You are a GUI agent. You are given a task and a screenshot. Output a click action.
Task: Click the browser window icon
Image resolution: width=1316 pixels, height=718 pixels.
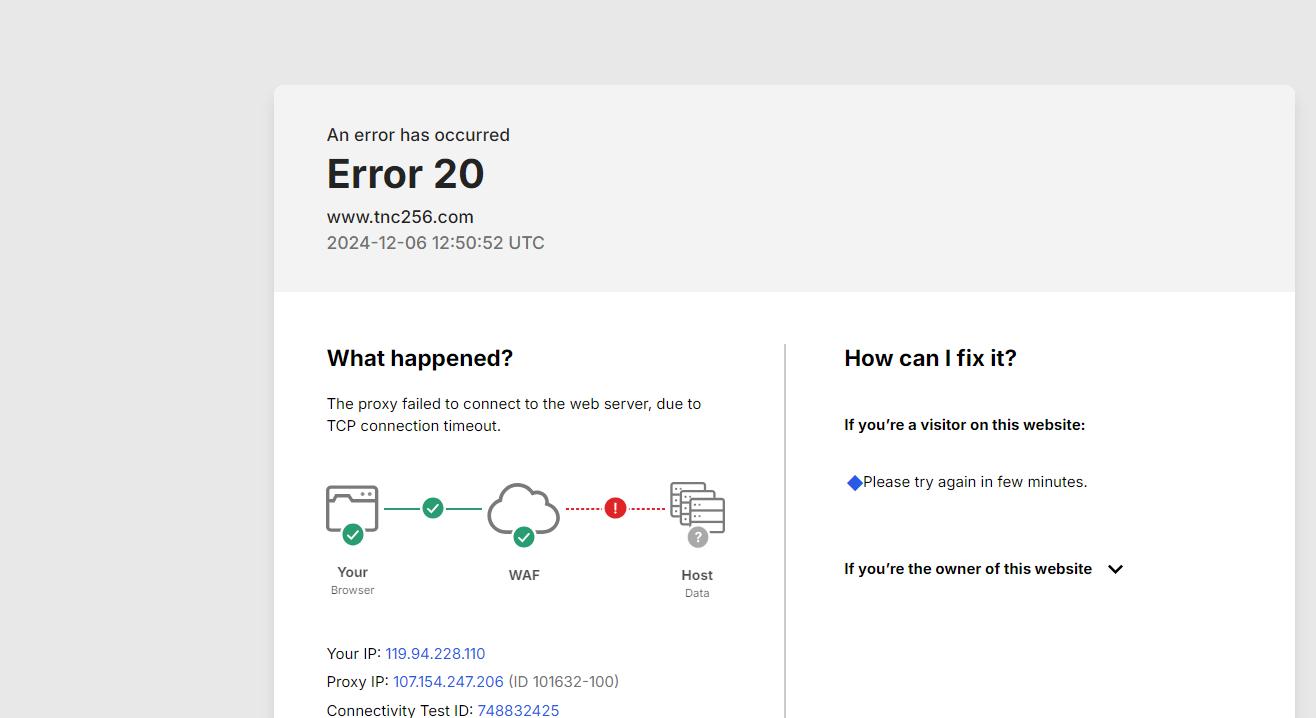(352, 505)
